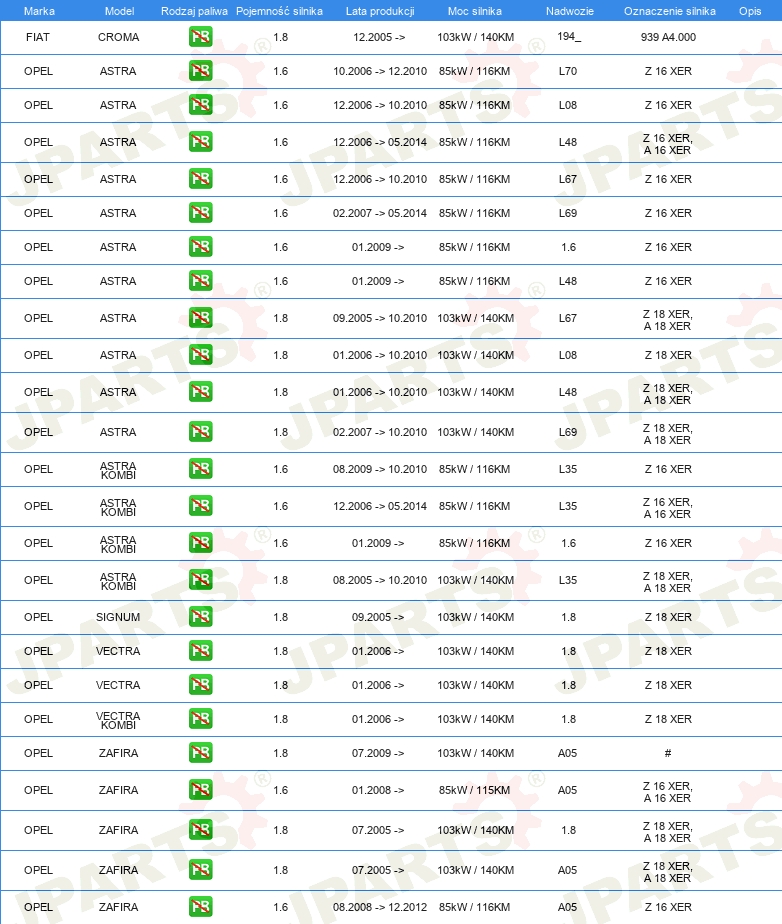Click fuel icon in the VECTRA KOMBI row
Screen dimensions: 782x924
point(200,719)
